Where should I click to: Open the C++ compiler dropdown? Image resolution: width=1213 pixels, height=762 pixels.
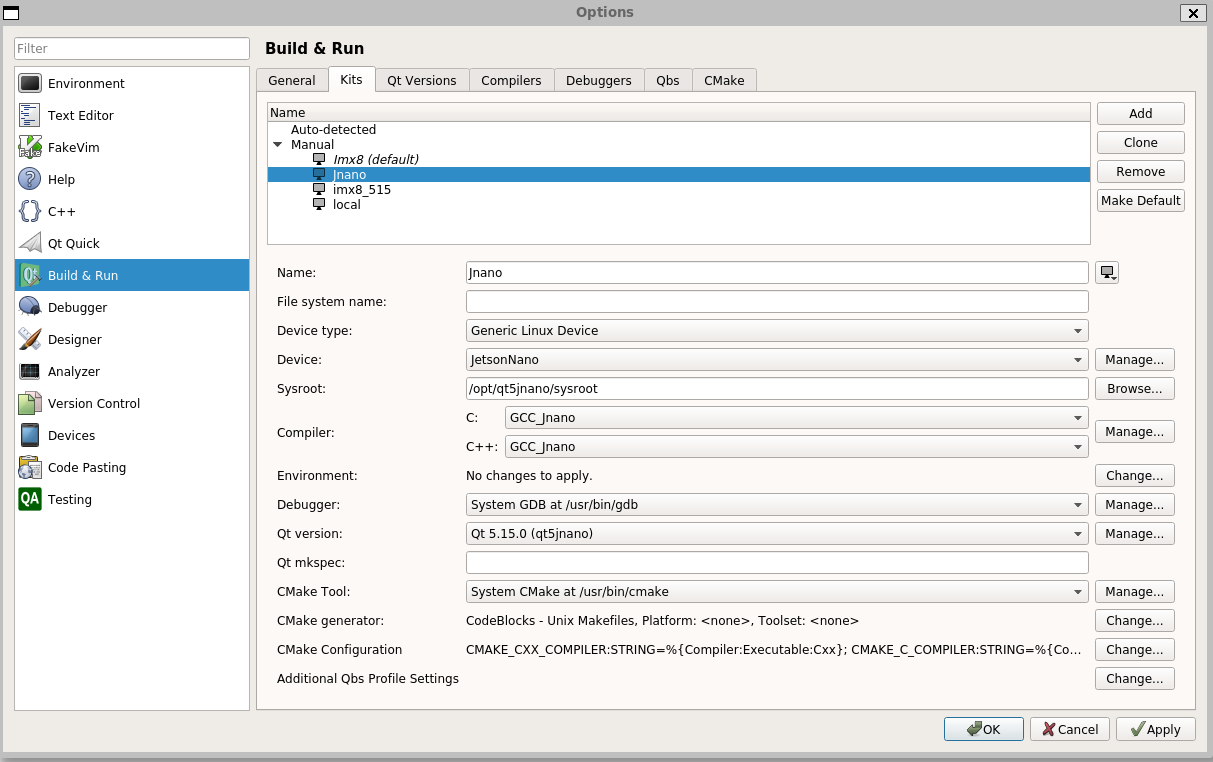coord(797,447)
